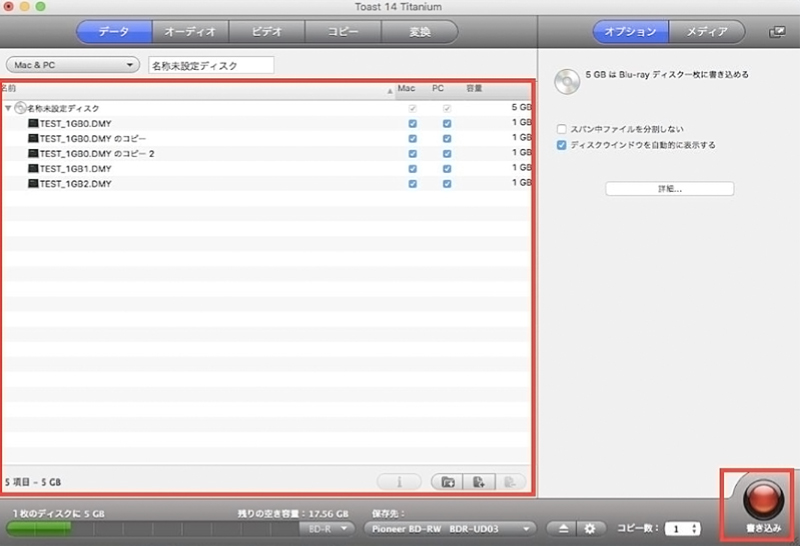Click the green disc capacity bar
The height and width of the screenshot is (546, 800).
39,529
